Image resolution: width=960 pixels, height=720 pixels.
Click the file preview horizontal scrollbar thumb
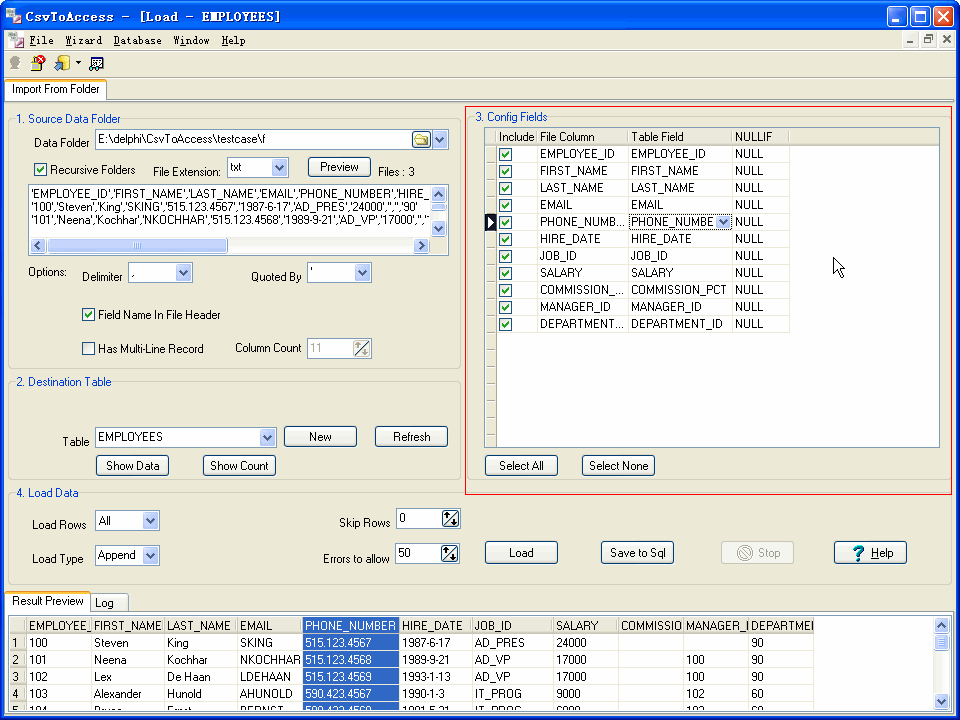point(137,246)
